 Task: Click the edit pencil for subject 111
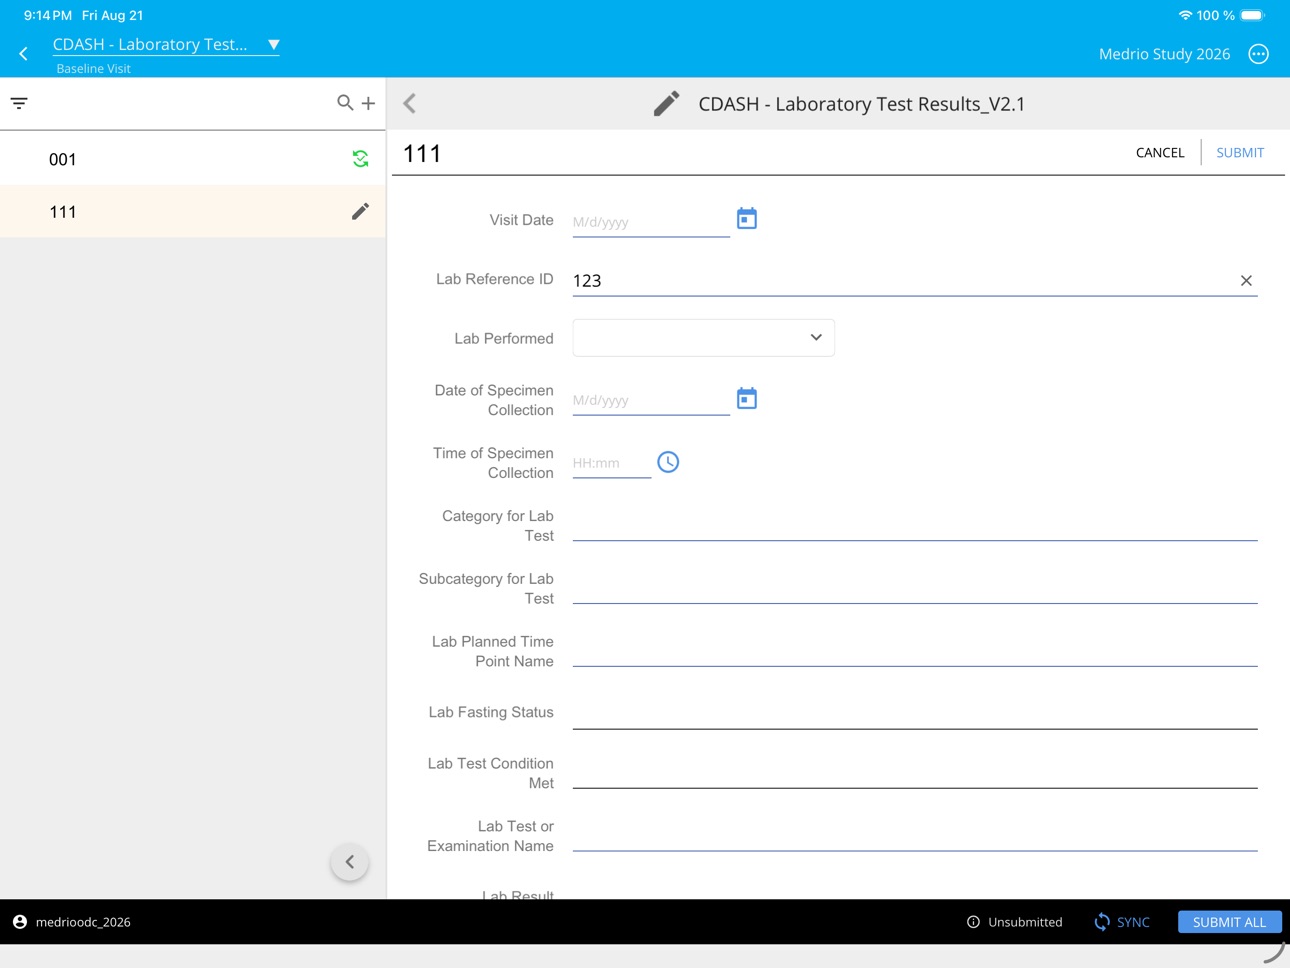tap(360, 211)
